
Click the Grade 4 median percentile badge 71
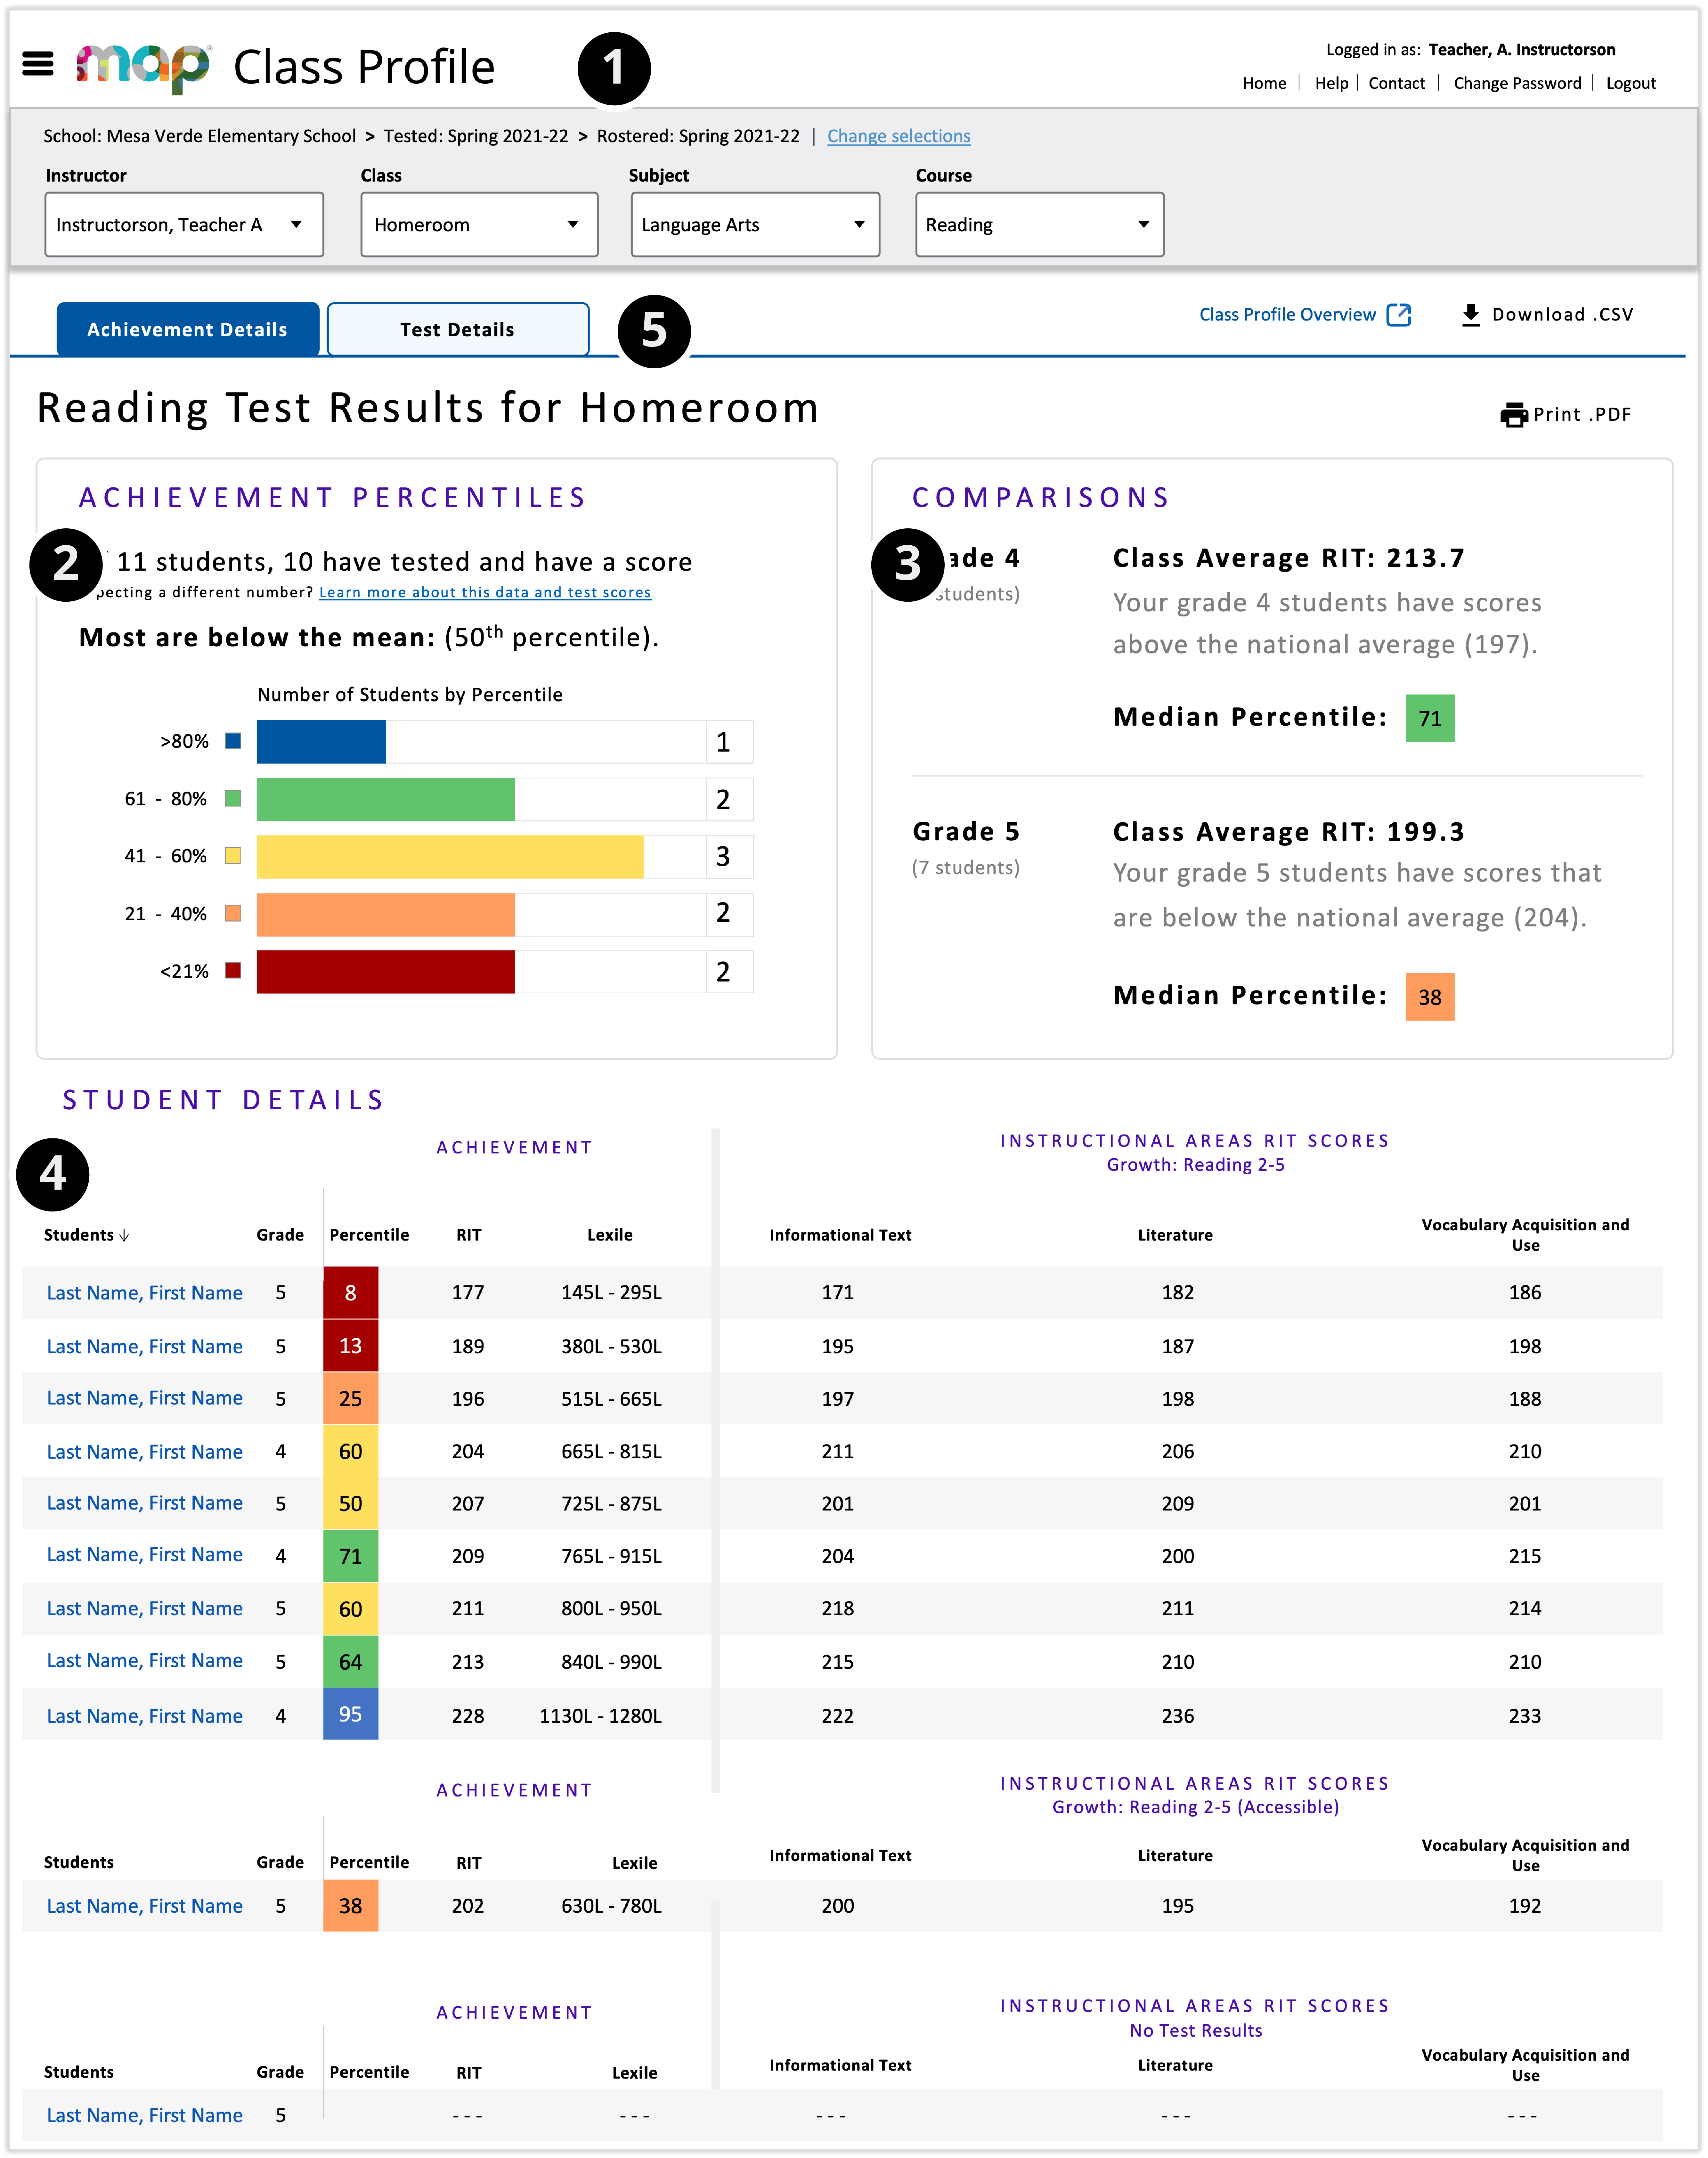[x=1430, y=718]
